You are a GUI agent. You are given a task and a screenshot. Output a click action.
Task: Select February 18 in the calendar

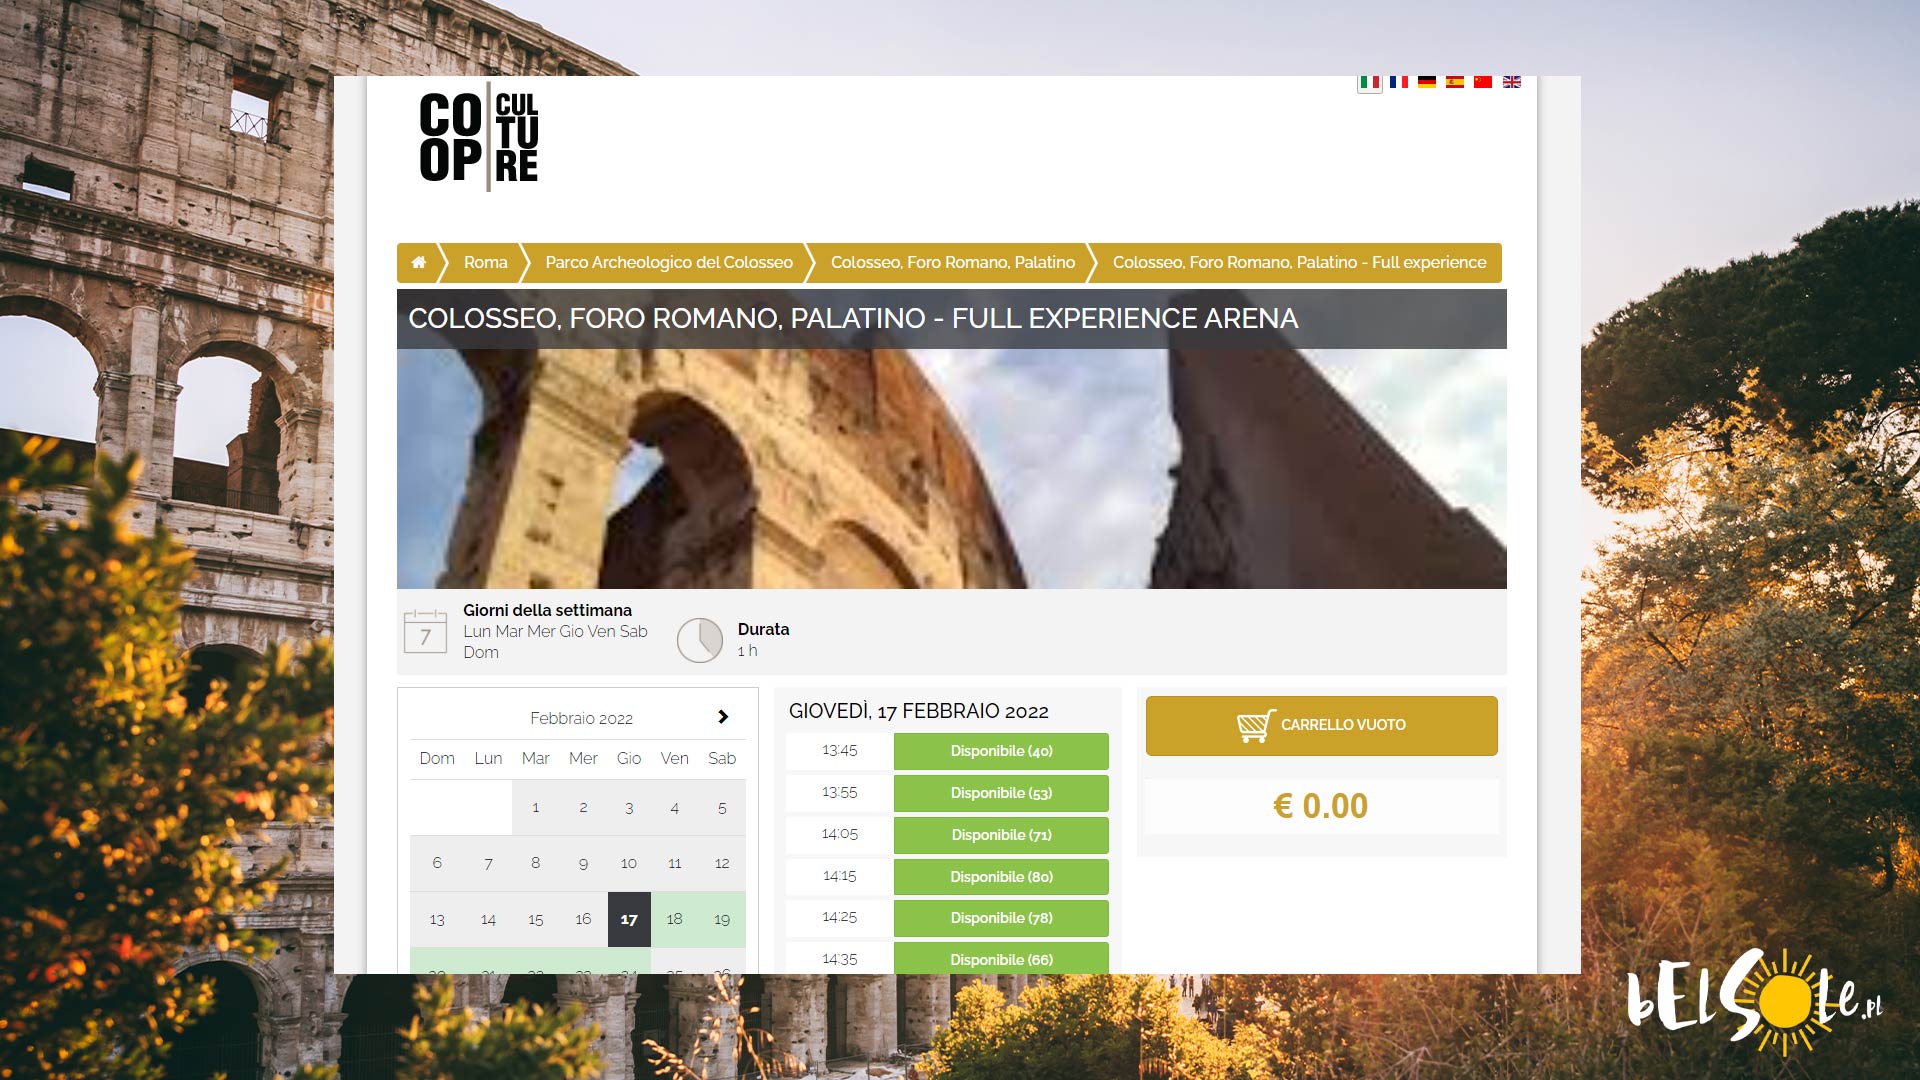(675, 919)
